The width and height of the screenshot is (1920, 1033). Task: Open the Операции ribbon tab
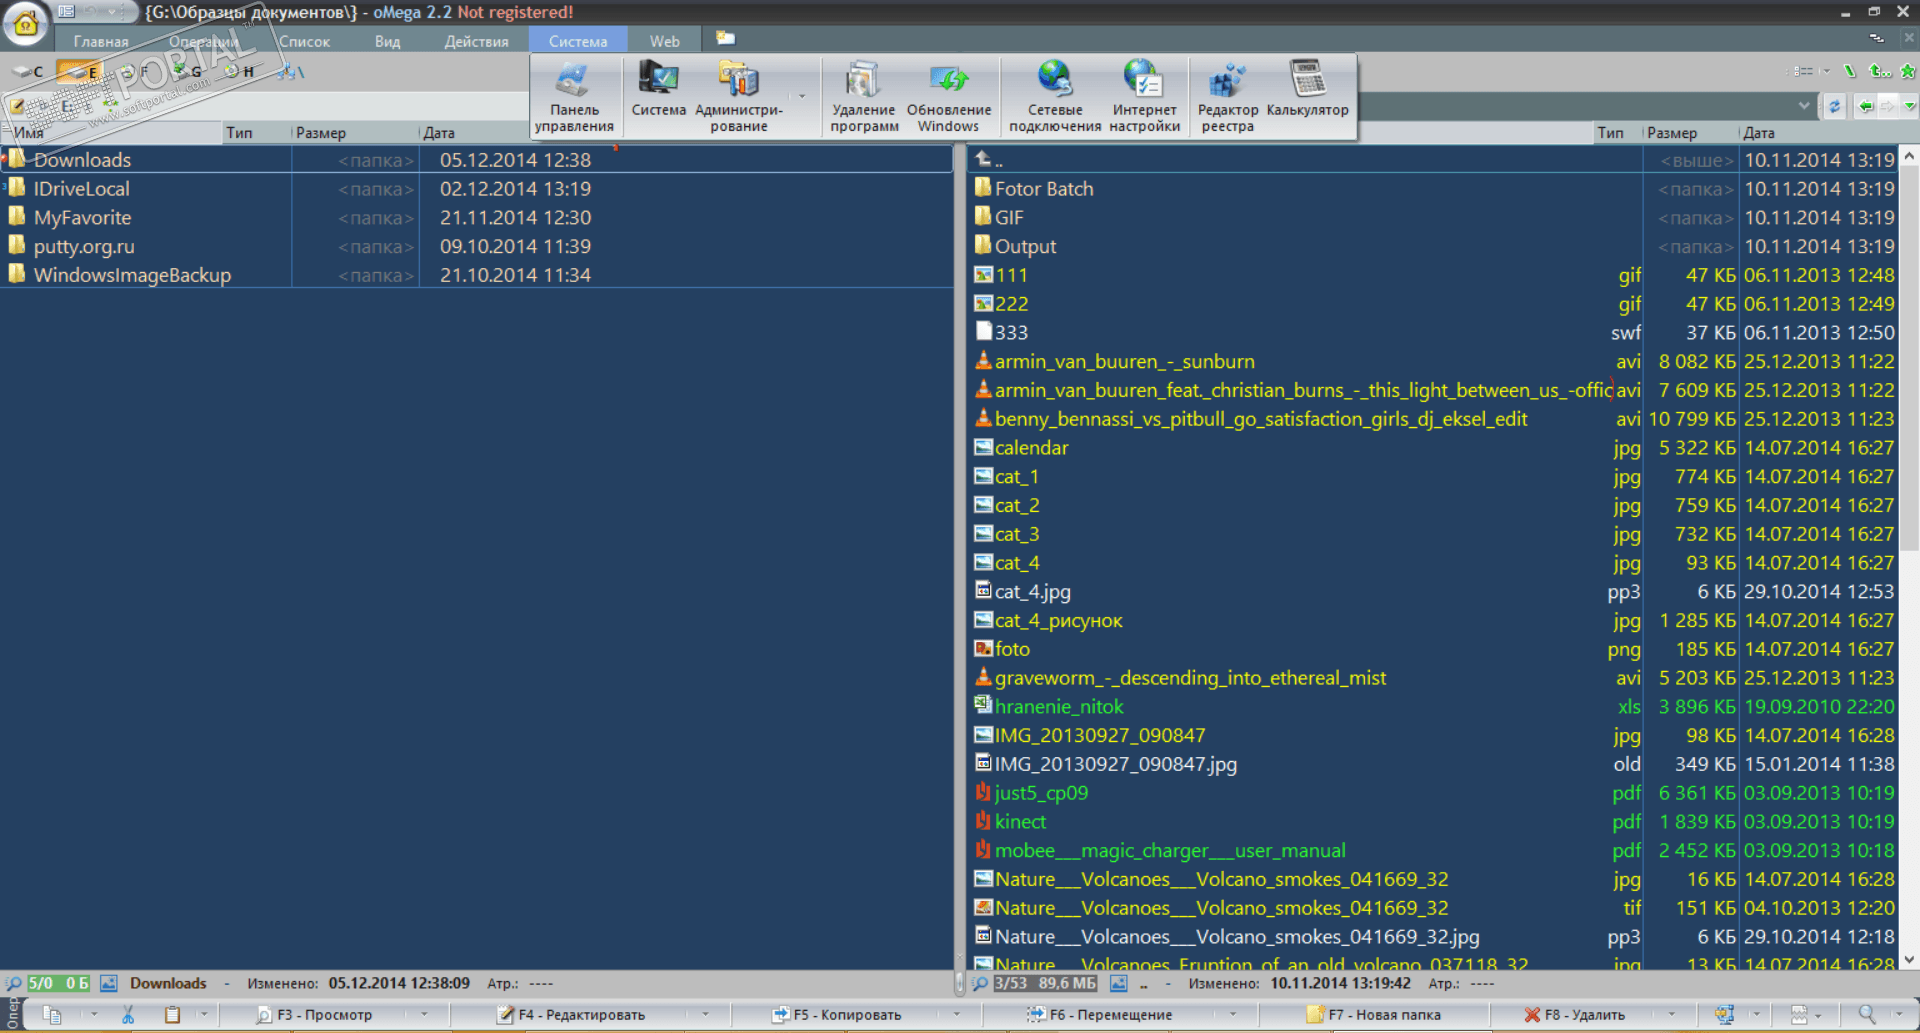(203, 41)
